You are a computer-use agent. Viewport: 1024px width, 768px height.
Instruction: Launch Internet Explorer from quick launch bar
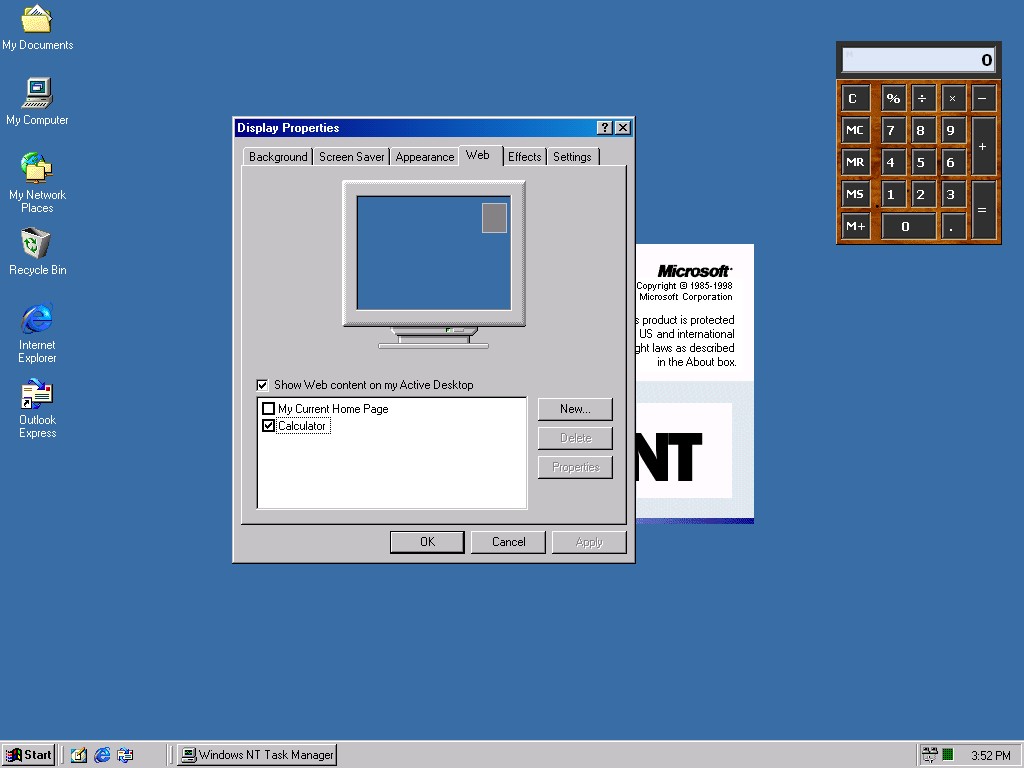pos(102,755)
